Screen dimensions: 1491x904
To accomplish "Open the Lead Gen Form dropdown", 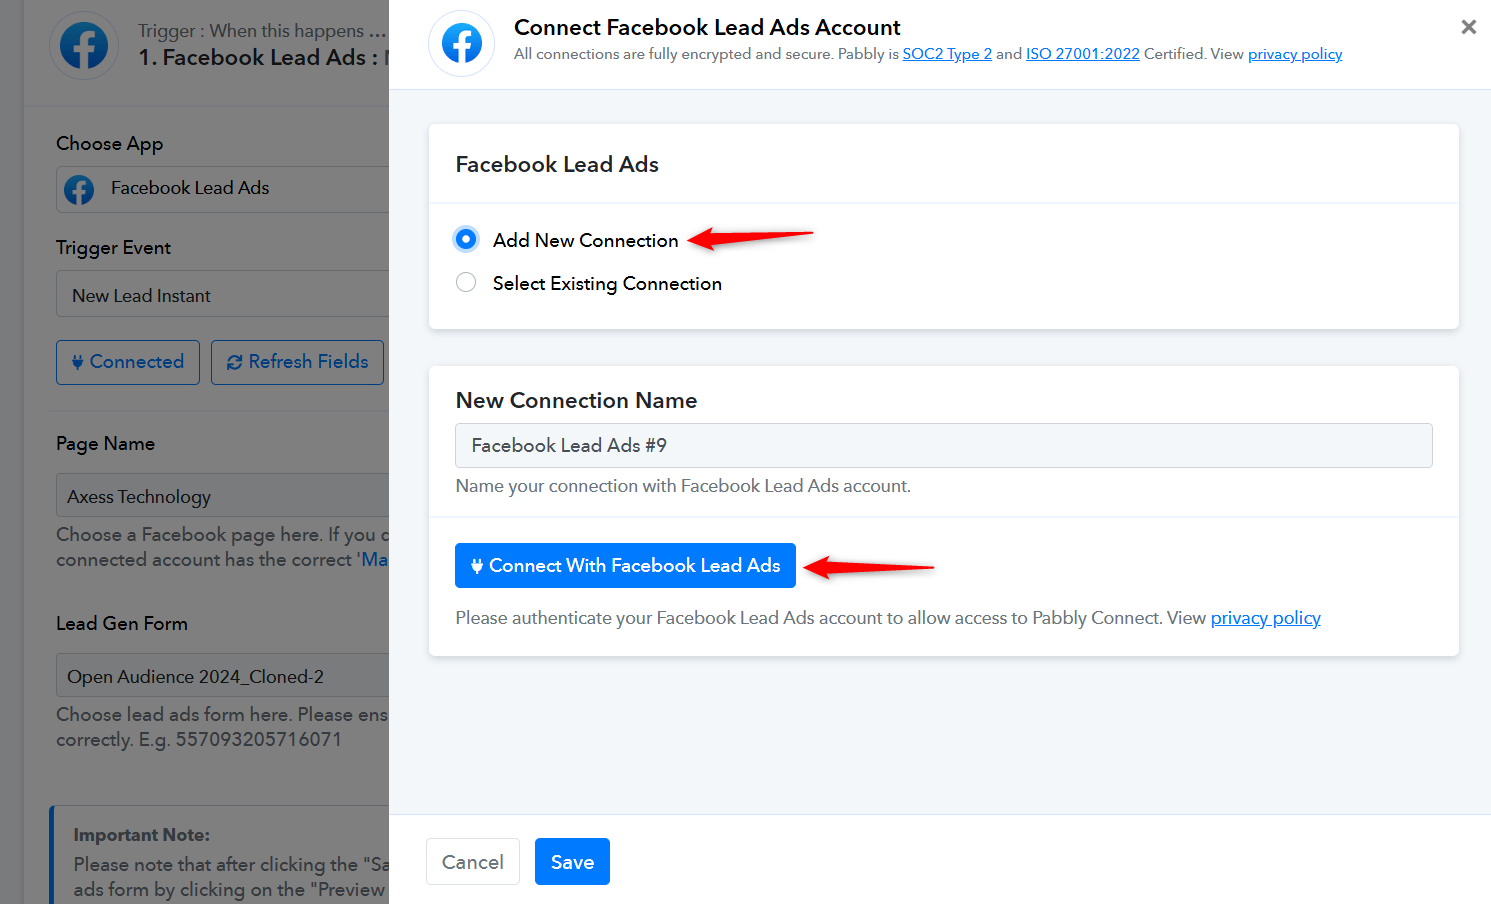I will [223, 676].
